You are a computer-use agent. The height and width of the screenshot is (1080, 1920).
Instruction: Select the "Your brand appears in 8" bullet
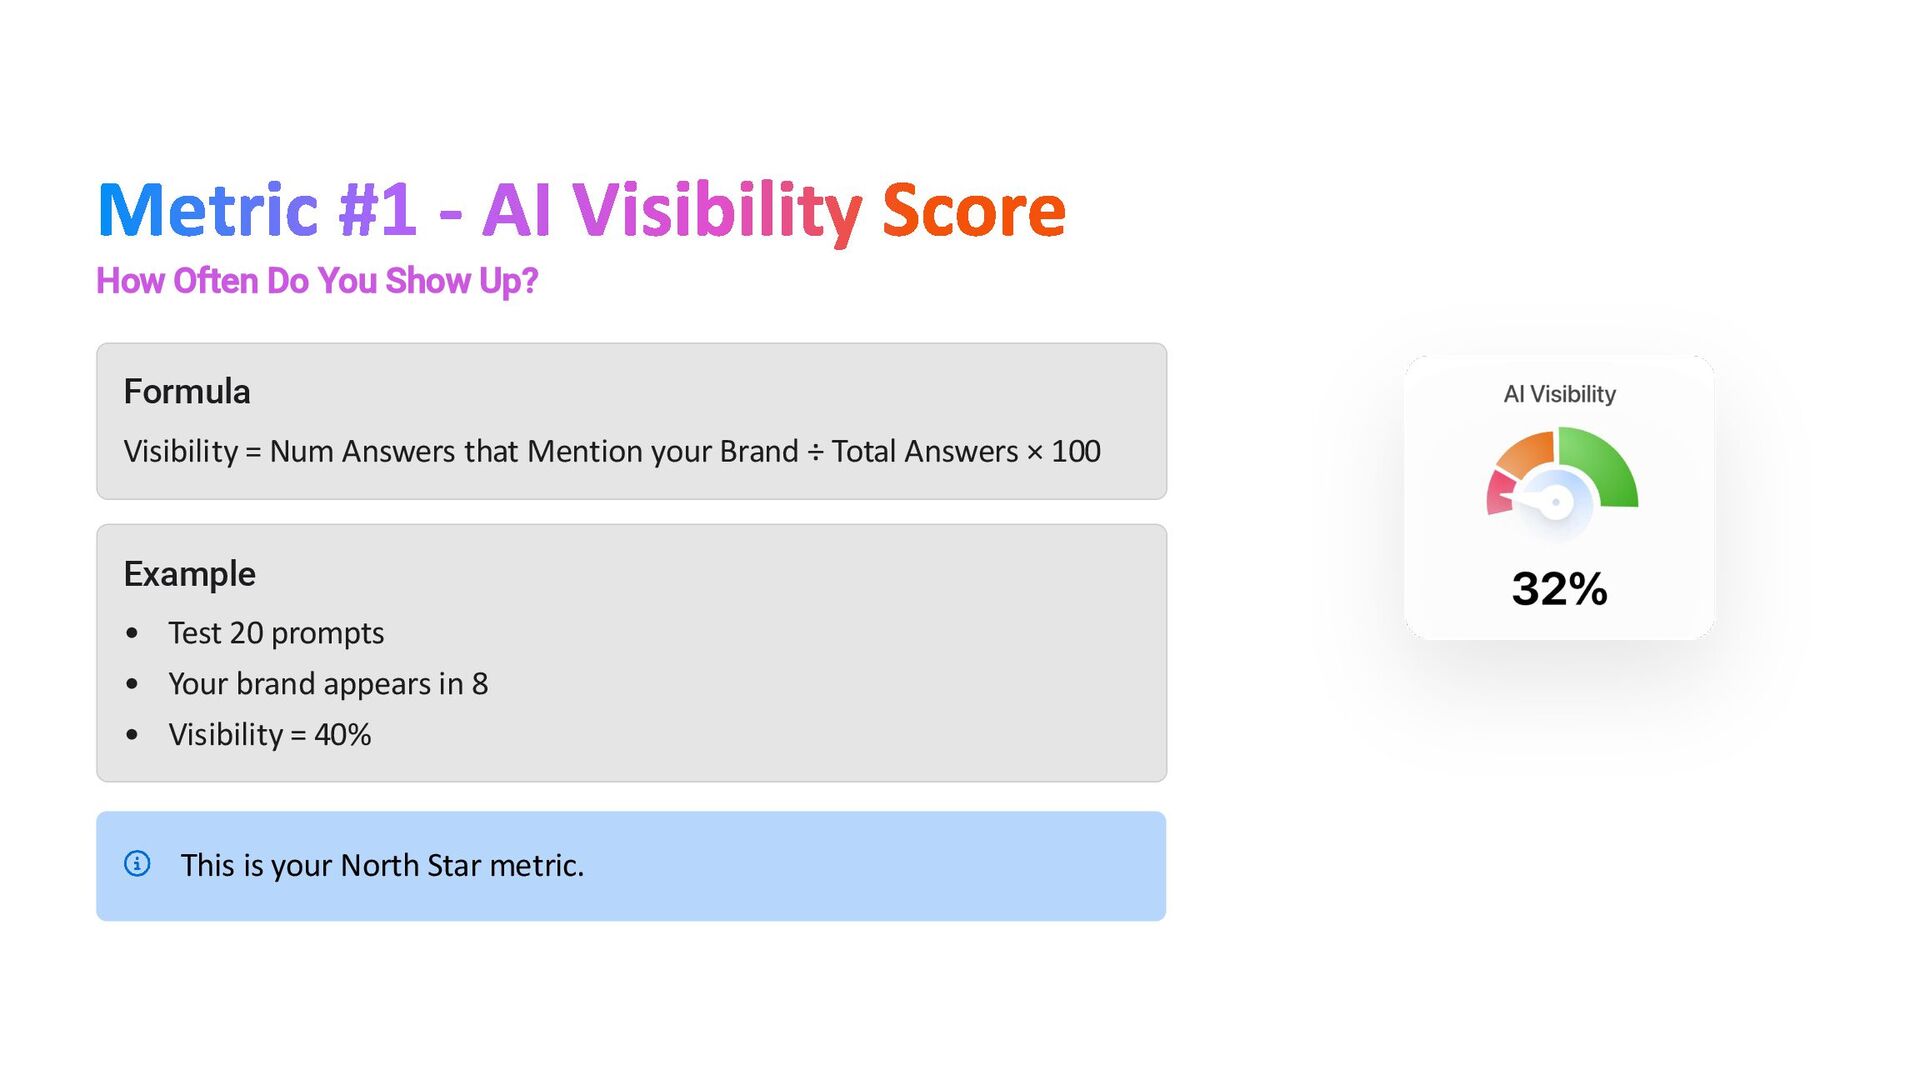tap(328, 684)
